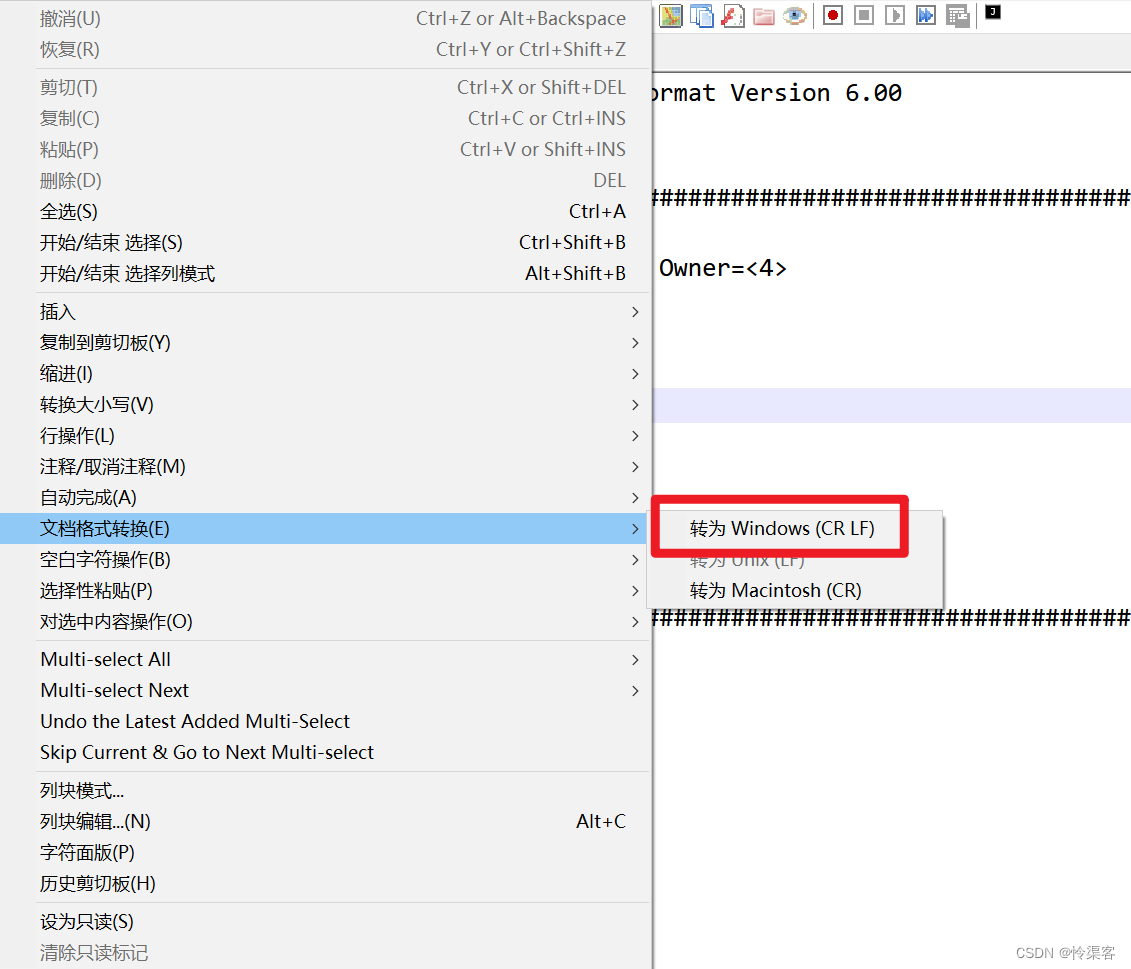
Task: Open the Function List panel
Action: [x=733, y=15]
